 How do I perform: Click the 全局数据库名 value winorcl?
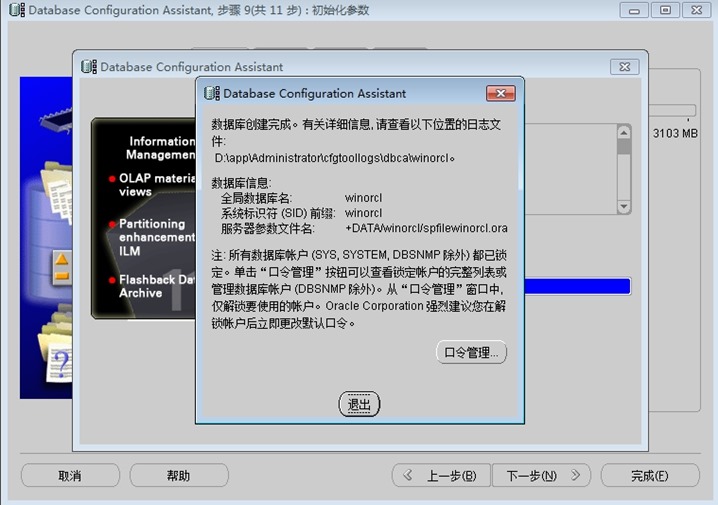click(x=364, y=198)
